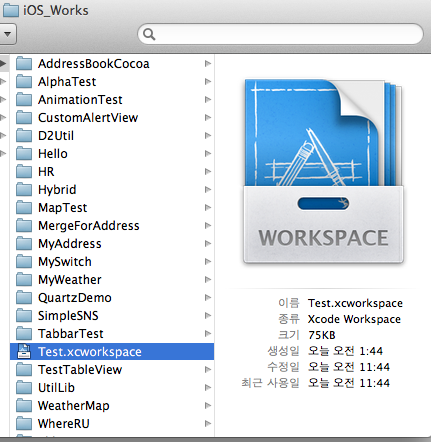Expand Hybrid using its column arrow
The image size is (431, 442).
pyautogui.click(x=208, y=189)
